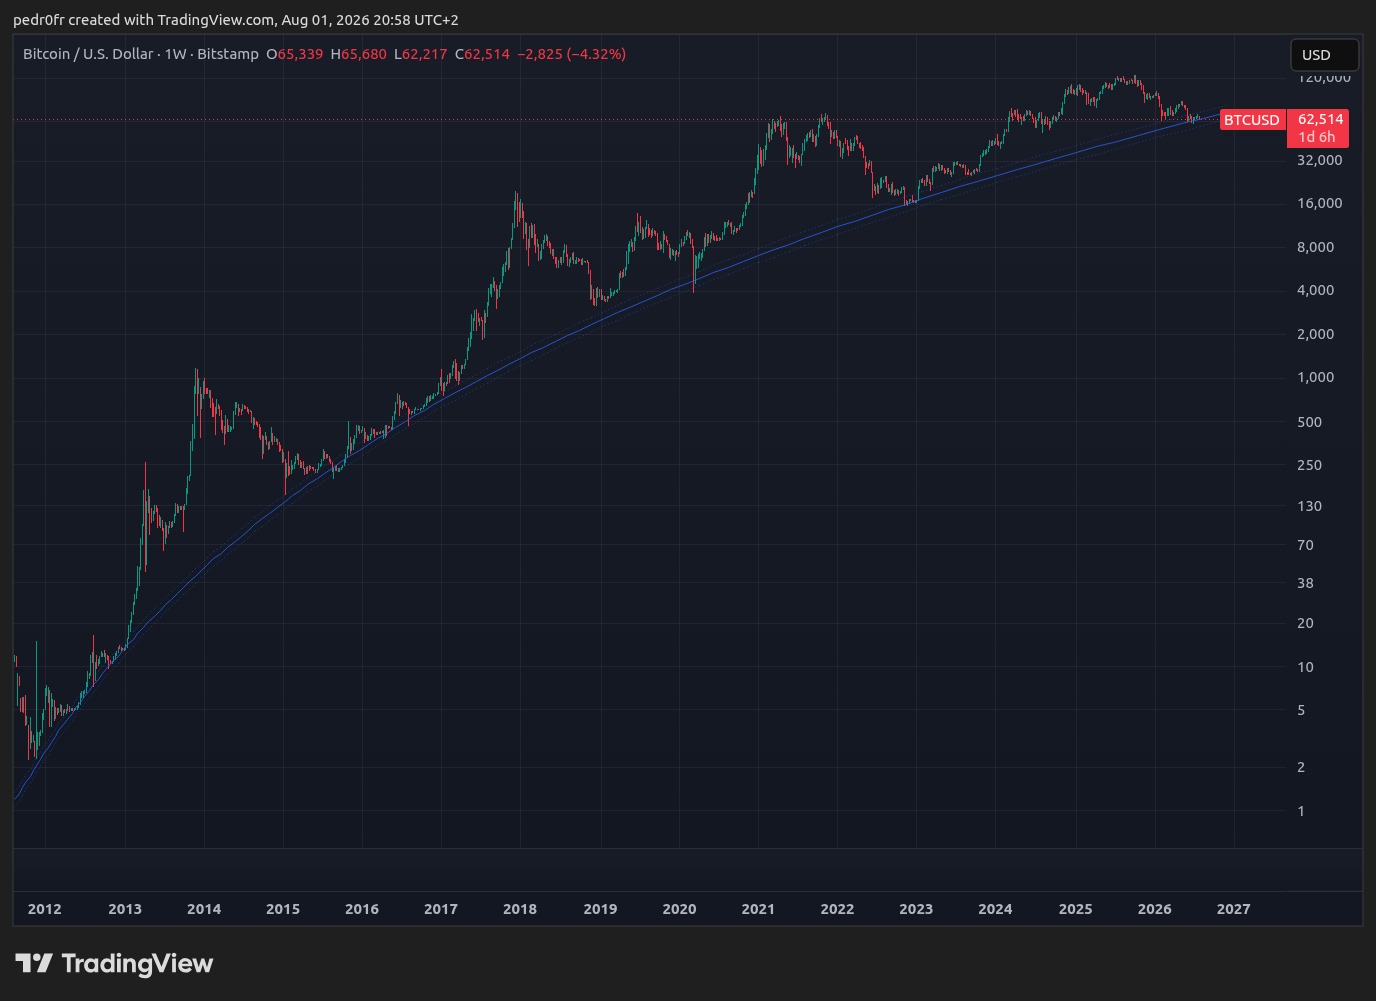The image size is (1376, 1001).
Task: Click the 130 price axis label
Action: click(x=1310, y=506)
